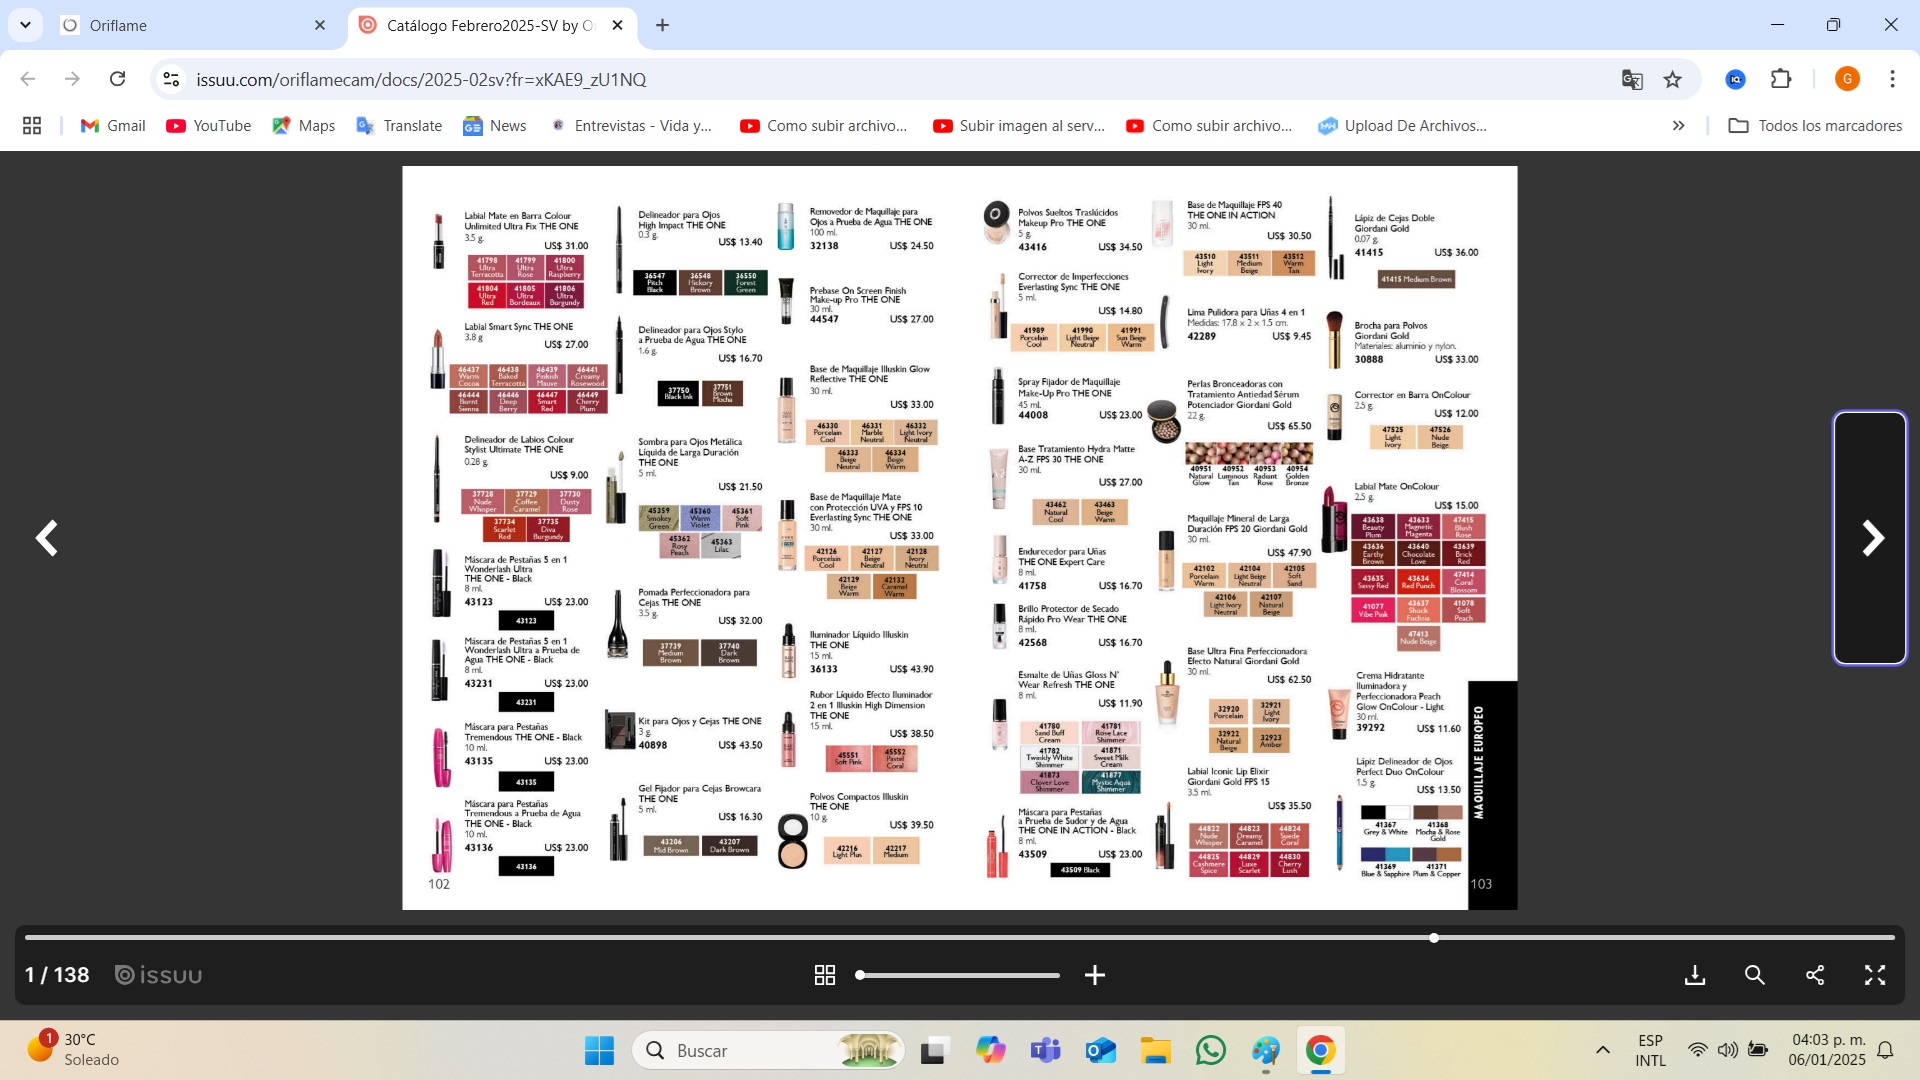The image size is (1920, 1080).
Task: Open the News bookmark
Action: click(495, 125)
